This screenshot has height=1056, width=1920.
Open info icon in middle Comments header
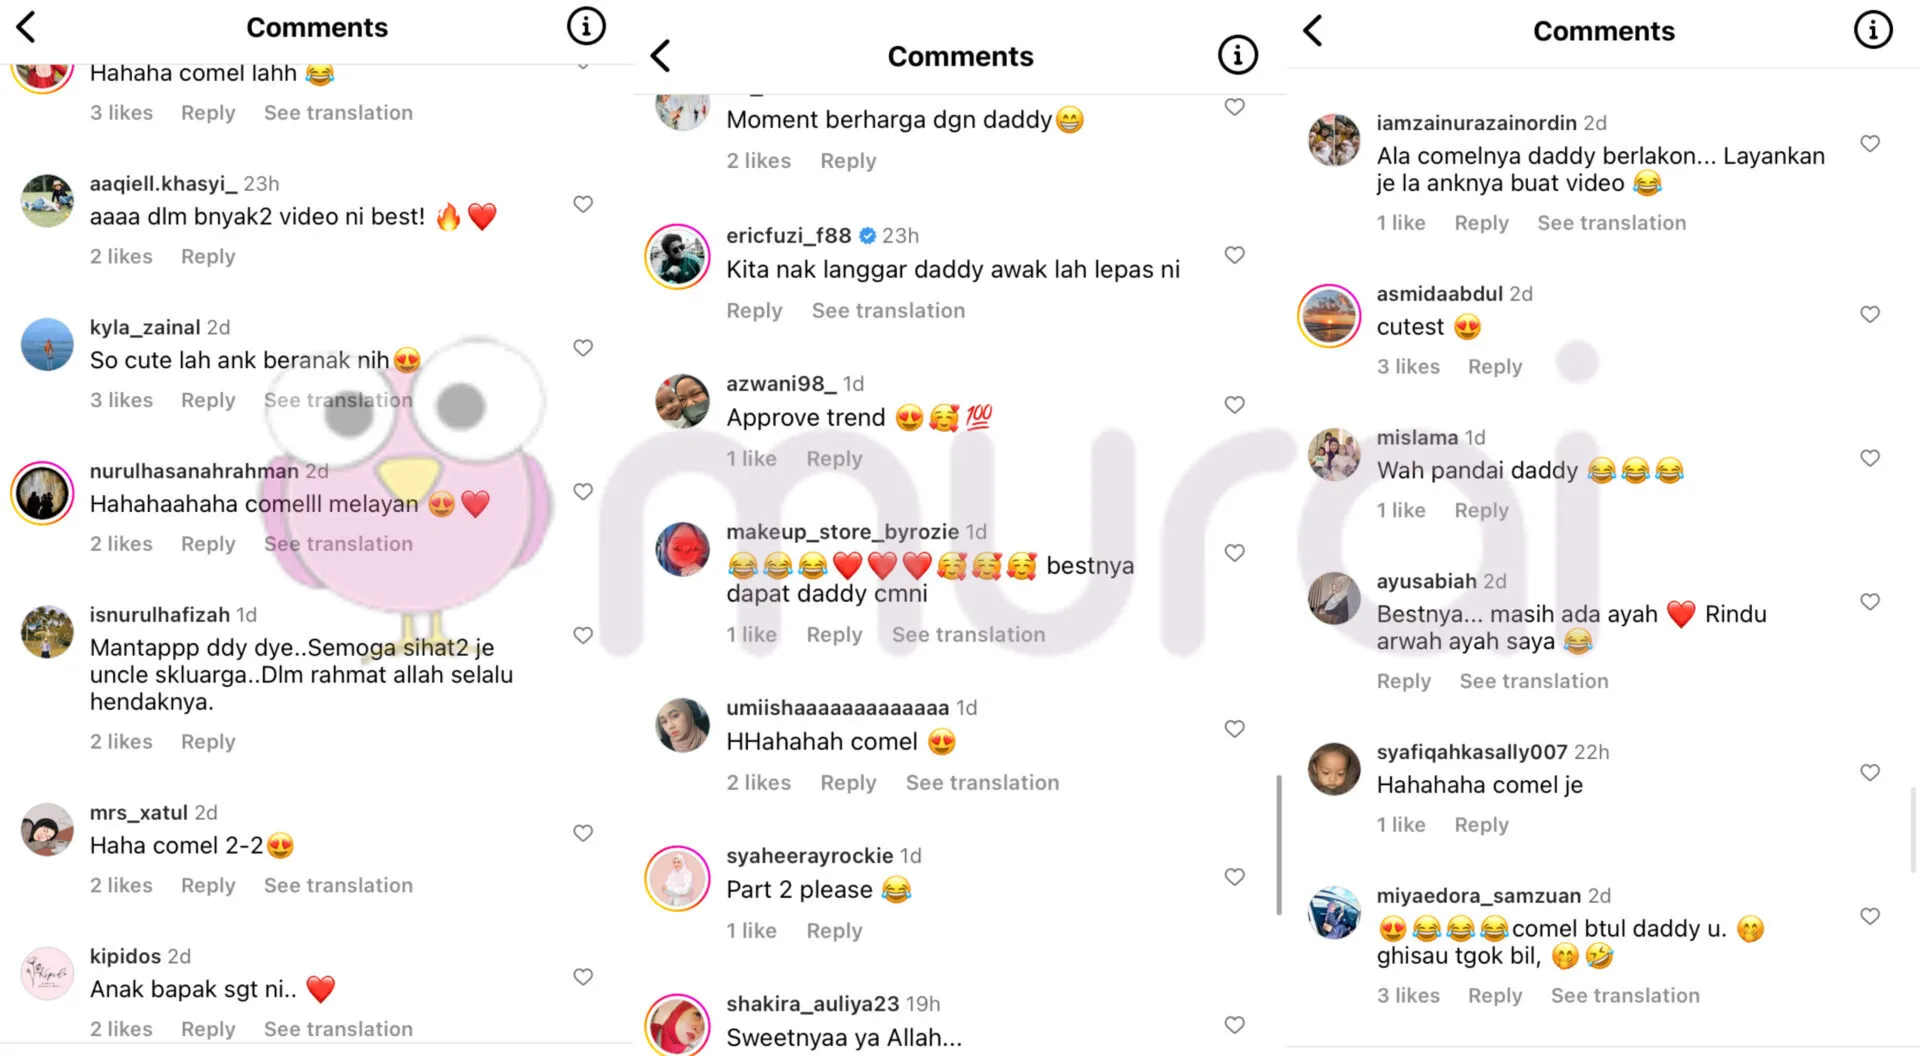(1237, 55)
